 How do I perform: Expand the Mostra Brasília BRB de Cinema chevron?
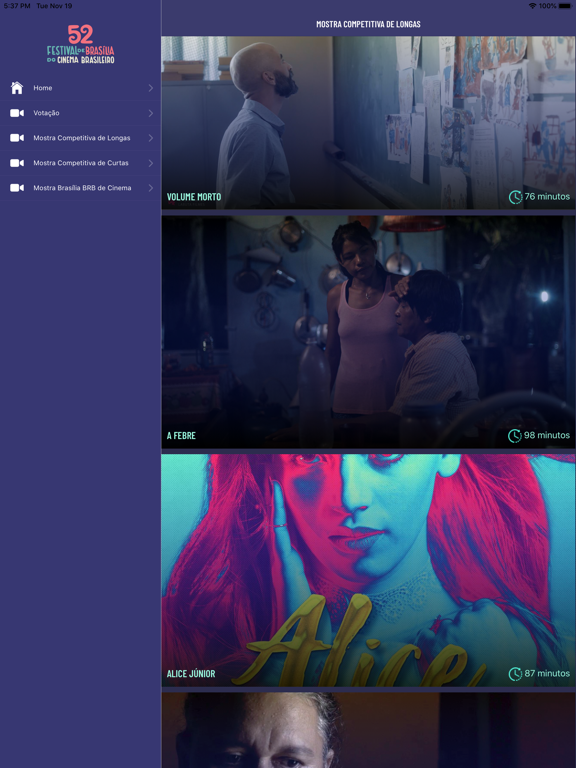[x=150, y=188]
